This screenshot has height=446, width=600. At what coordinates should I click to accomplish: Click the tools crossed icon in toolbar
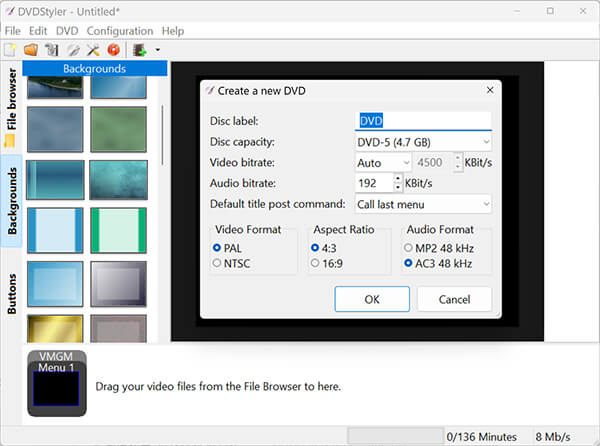click(93, 50)
